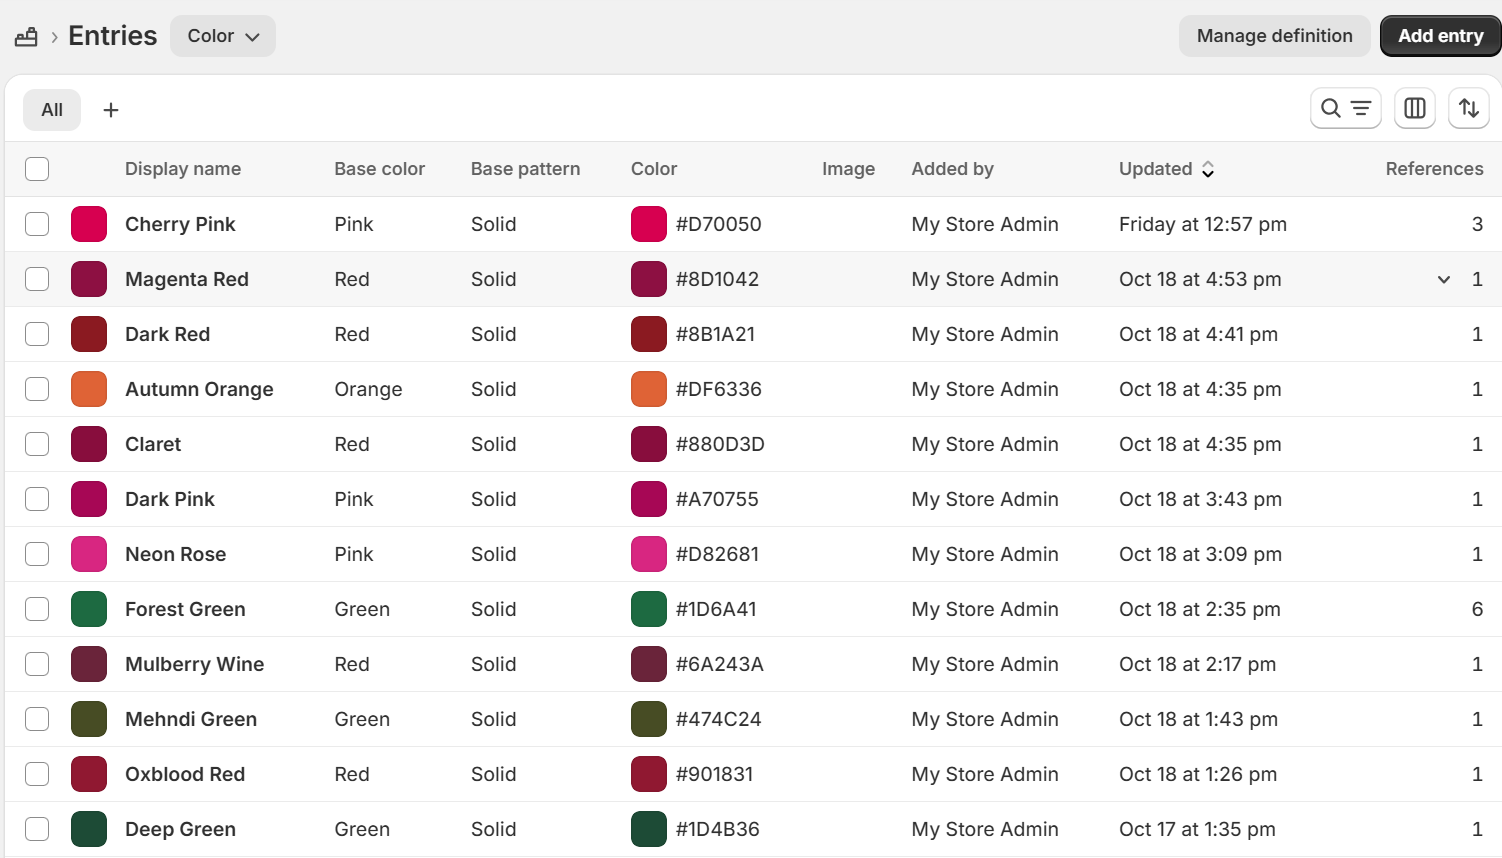Image resolution: width=1502 pixels, height=858 pixels.
Task: Check the Deep Green row checkbox
Action: point(37,829)
